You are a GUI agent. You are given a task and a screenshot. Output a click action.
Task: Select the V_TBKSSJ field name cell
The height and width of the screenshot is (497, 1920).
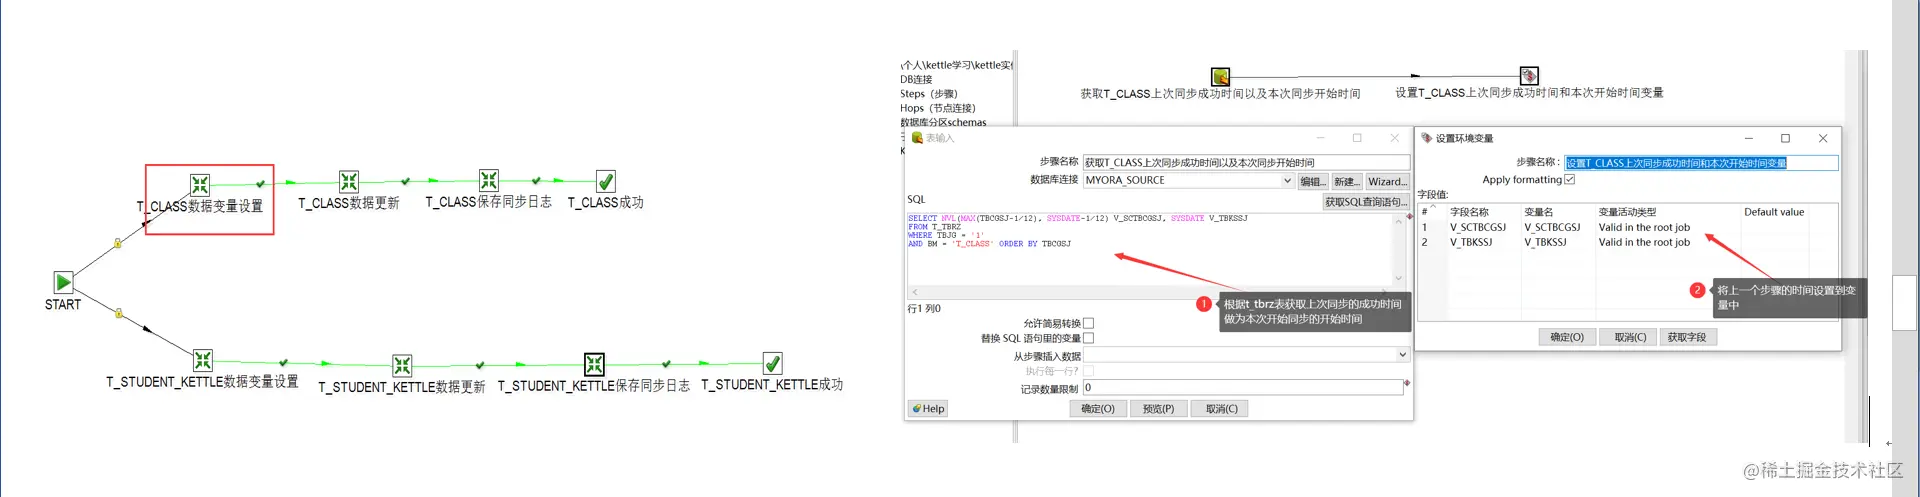1471,242
